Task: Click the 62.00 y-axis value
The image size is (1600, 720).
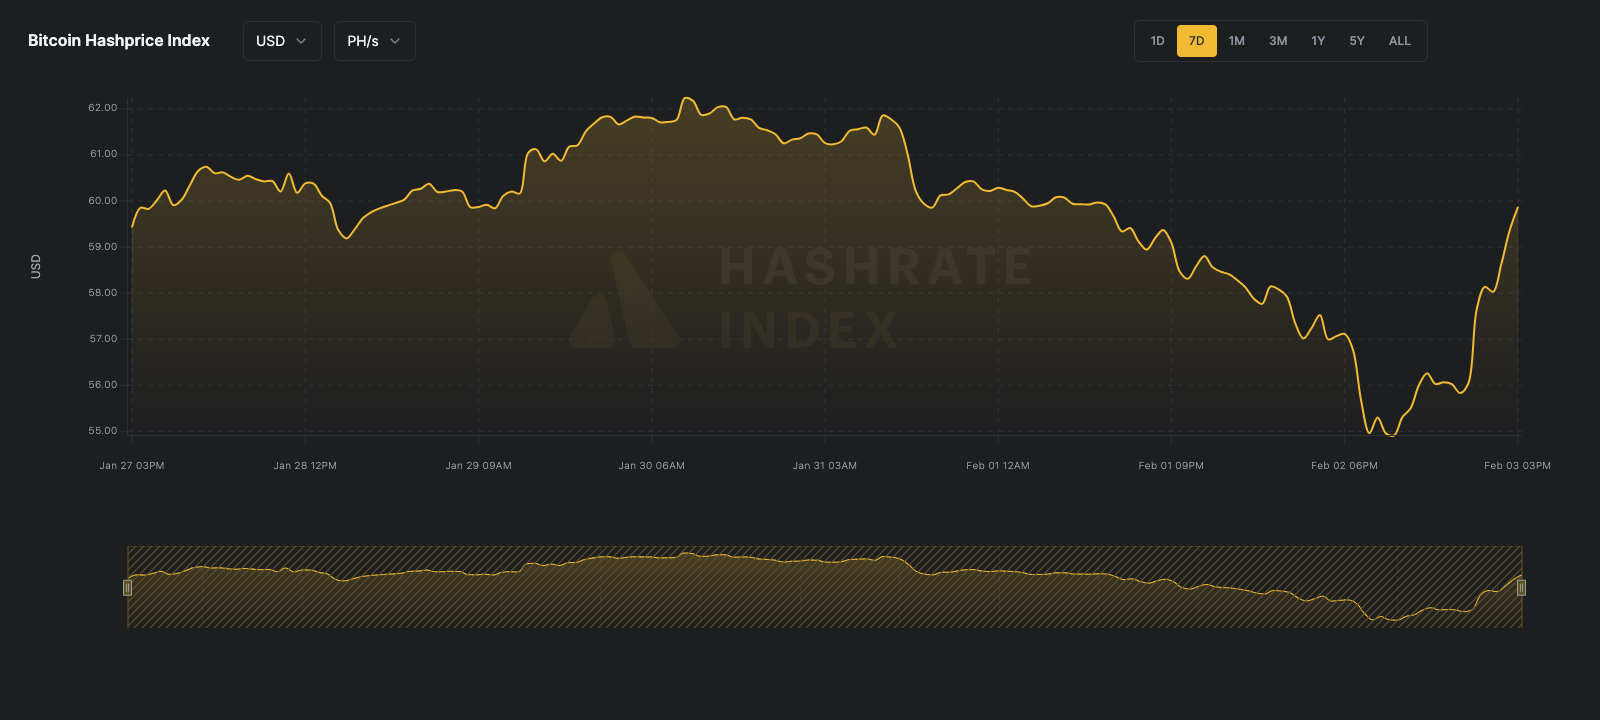Action: (x=103, y=108)
